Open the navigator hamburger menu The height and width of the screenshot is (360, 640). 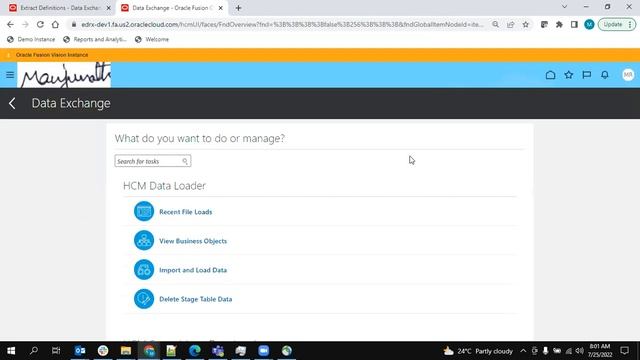(10, 75)
